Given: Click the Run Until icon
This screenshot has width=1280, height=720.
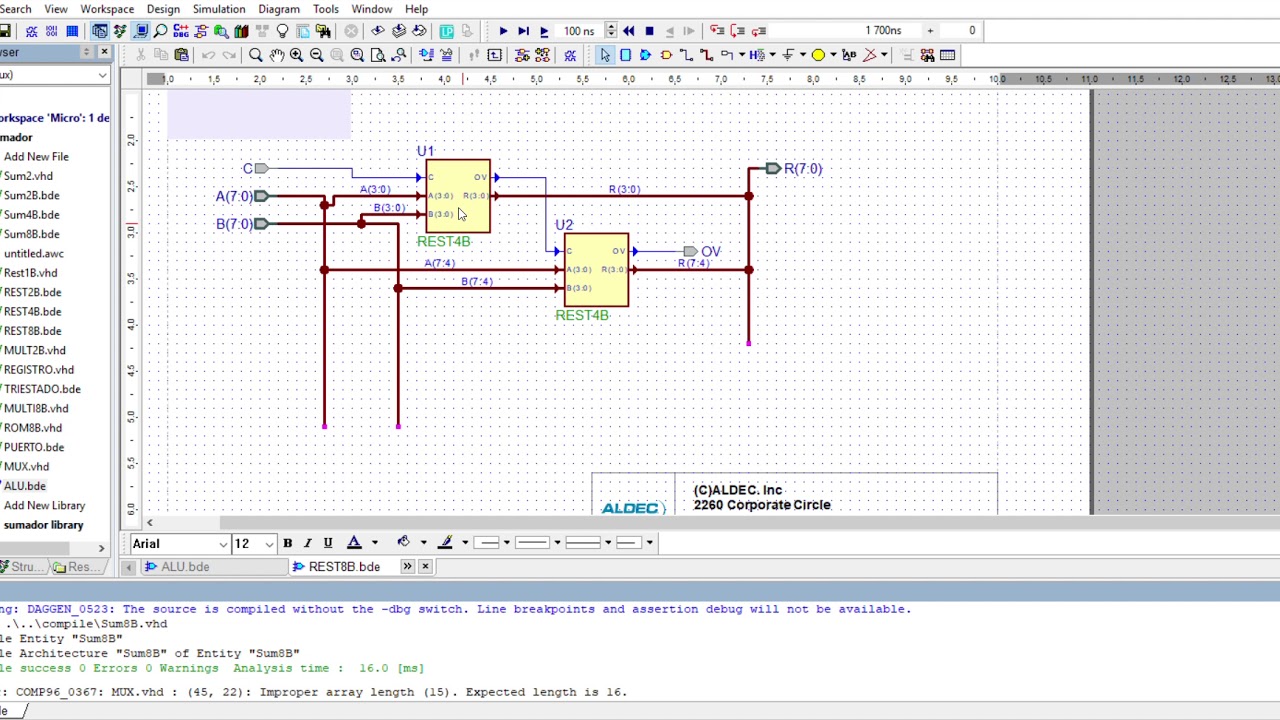Looking at the screenshot, I should coord(523,31).
